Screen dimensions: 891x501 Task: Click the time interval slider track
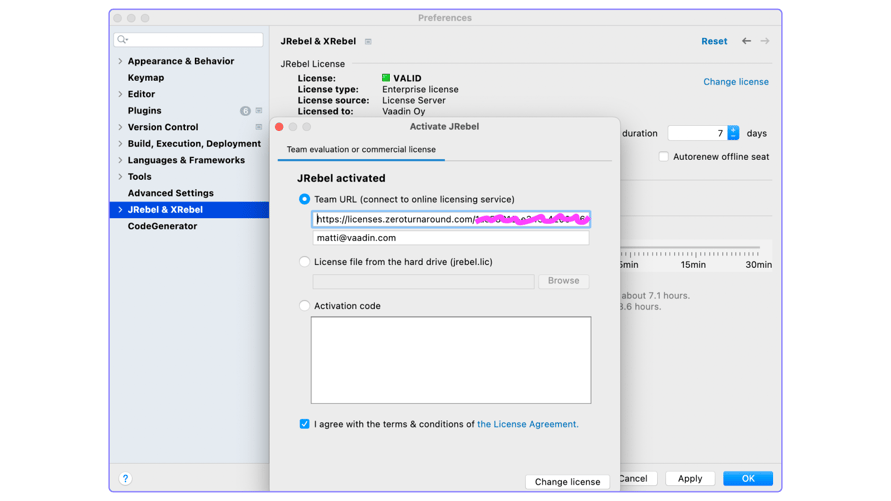coord(690,248)
